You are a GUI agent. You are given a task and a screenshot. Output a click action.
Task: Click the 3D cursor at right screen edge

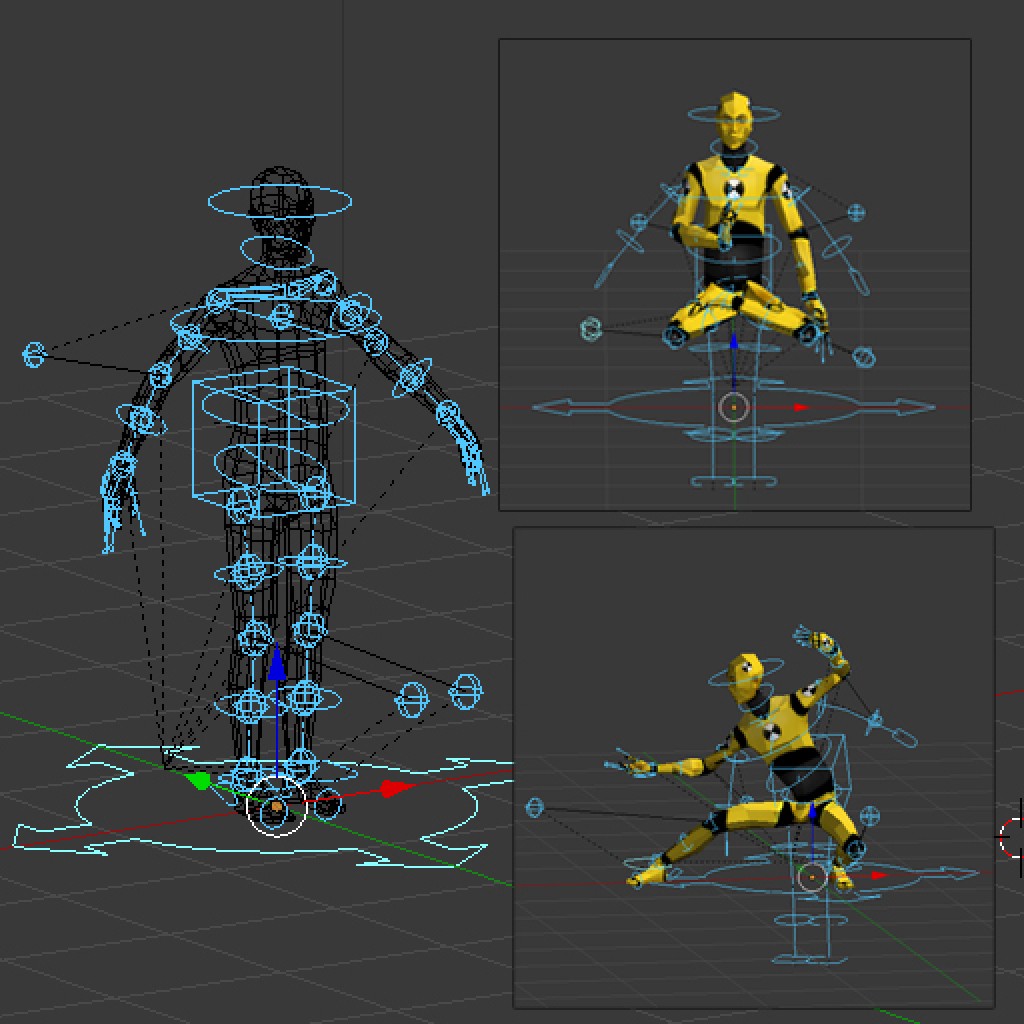click(x=1012, y=836)
